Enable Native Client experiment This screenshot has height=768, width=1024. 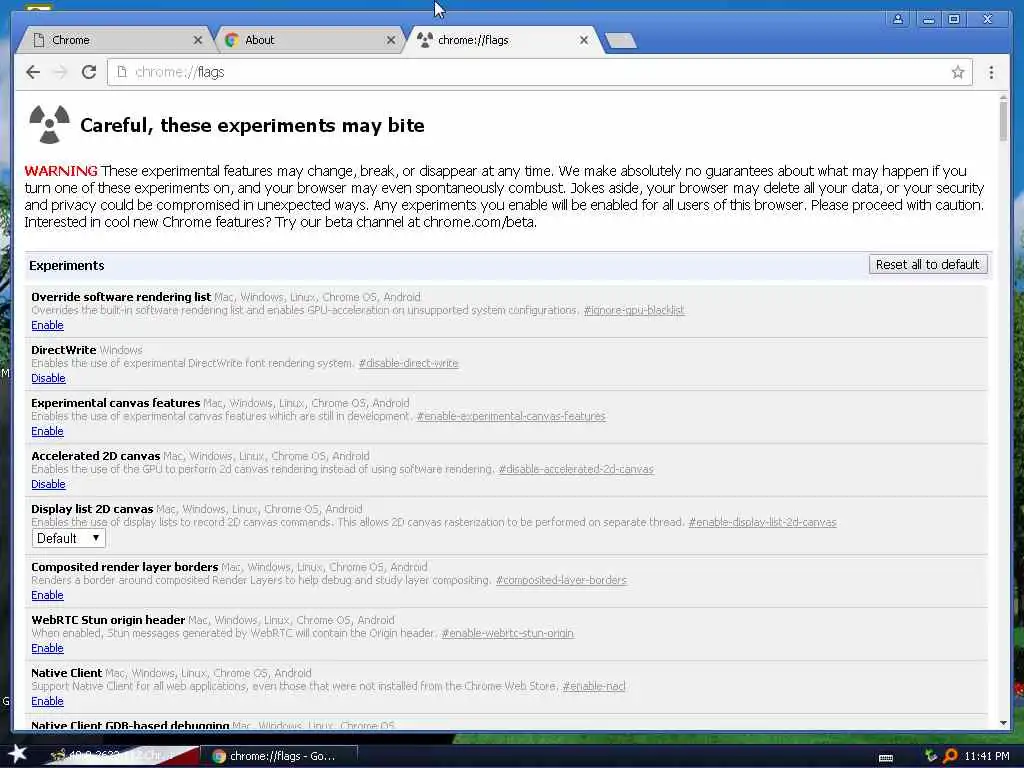(47, 701)
